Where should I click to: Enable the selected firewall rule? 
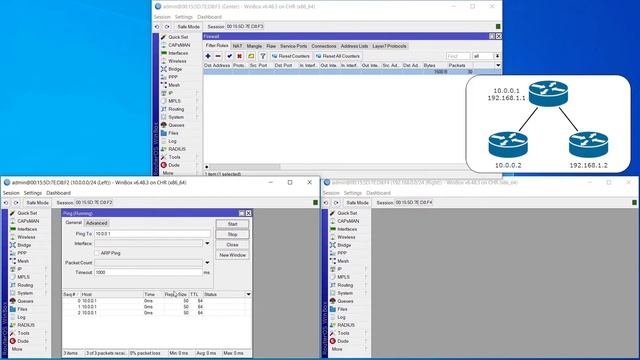pyautogui.click(x=229, y=56)
